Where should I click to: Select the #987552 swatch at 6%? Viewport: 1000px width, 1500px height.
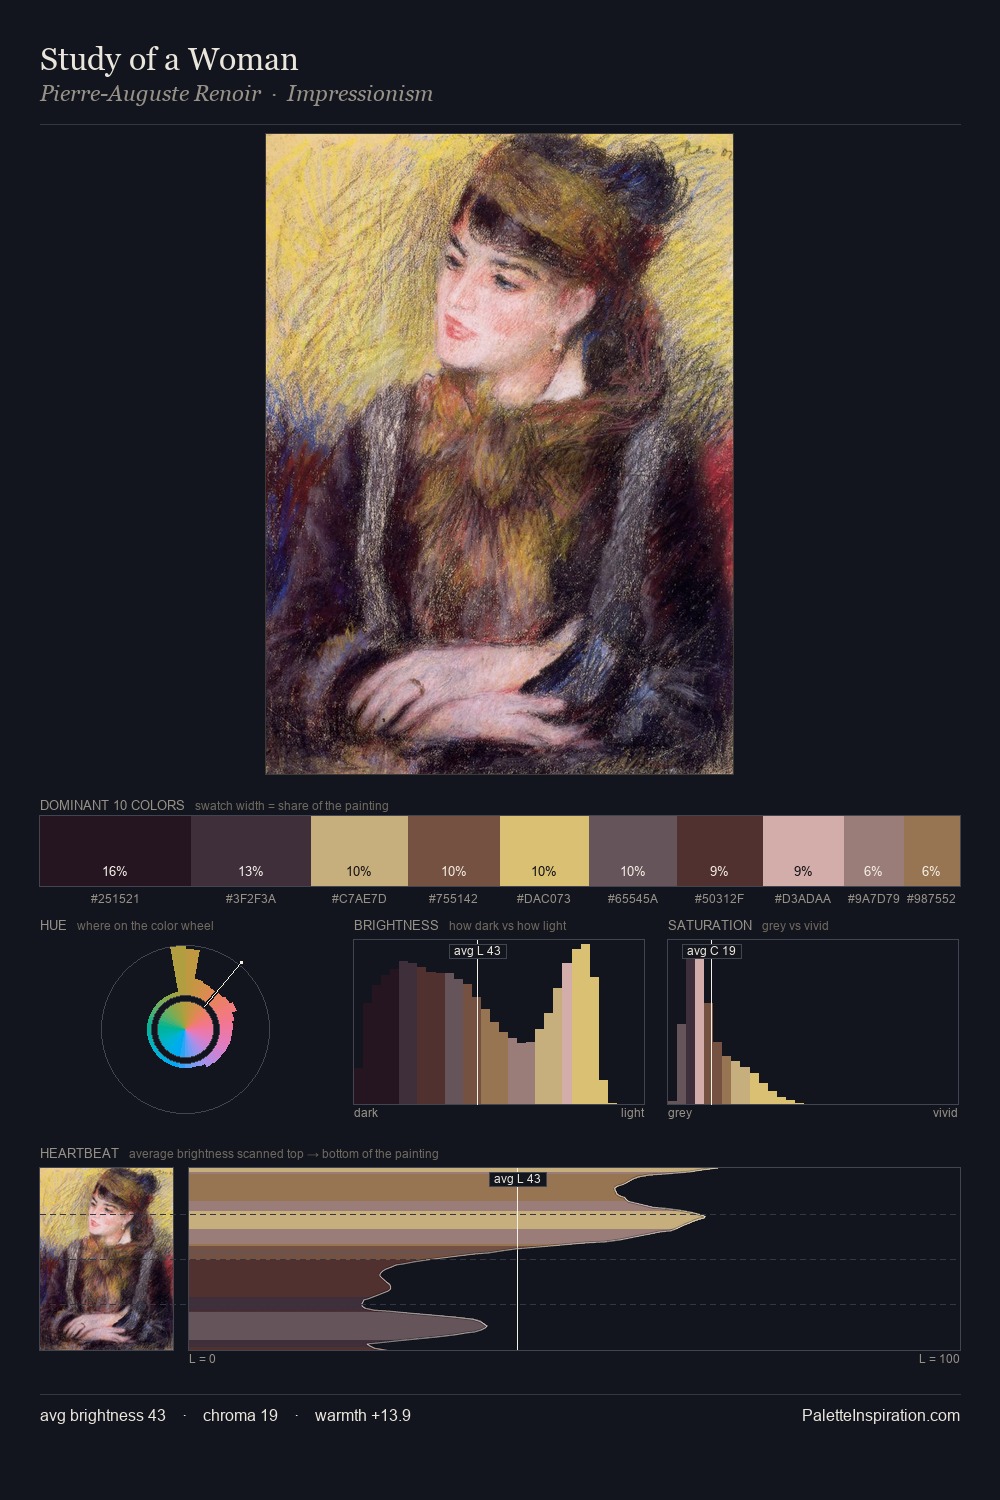pyautogui.click(x=932, y=851)
